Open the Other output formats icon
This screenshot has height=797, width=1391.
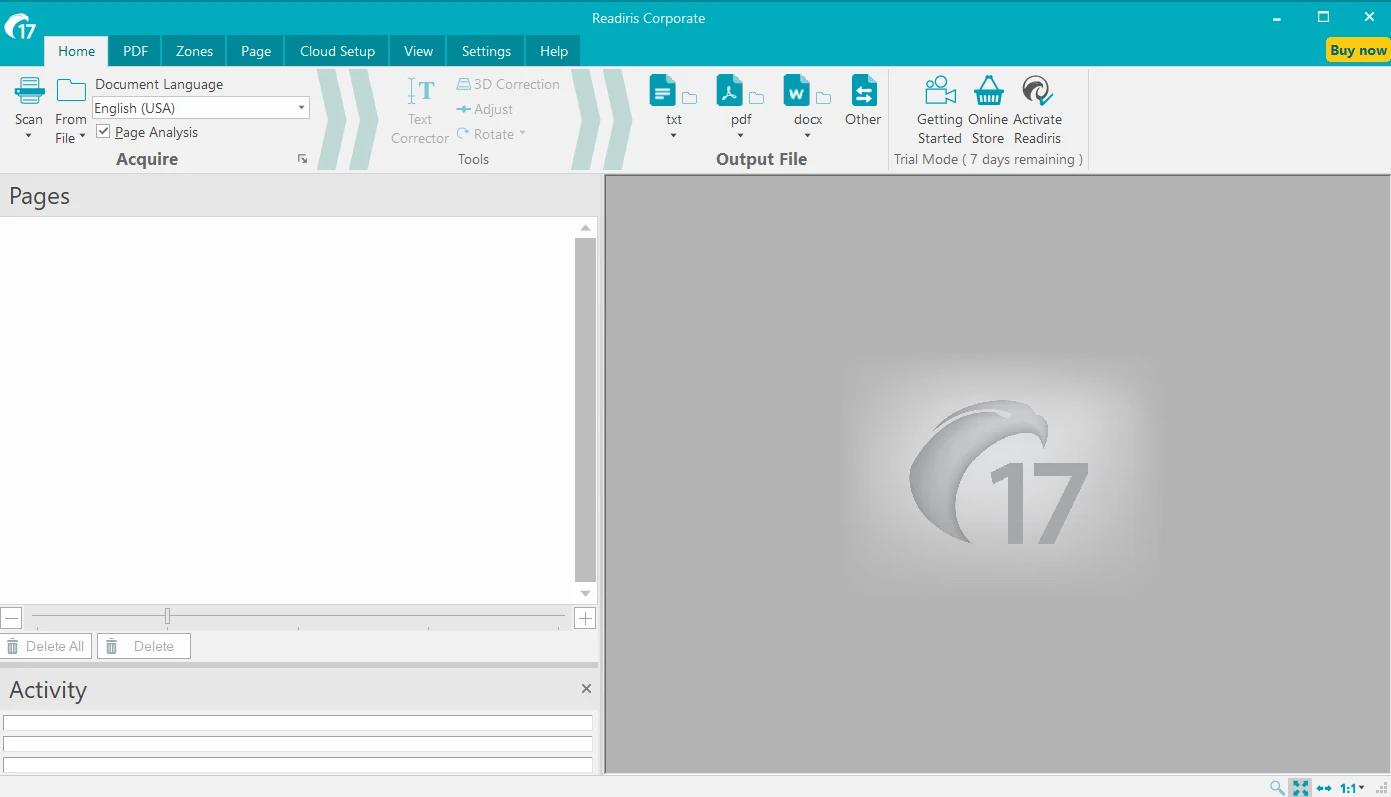tap(863, 92)
